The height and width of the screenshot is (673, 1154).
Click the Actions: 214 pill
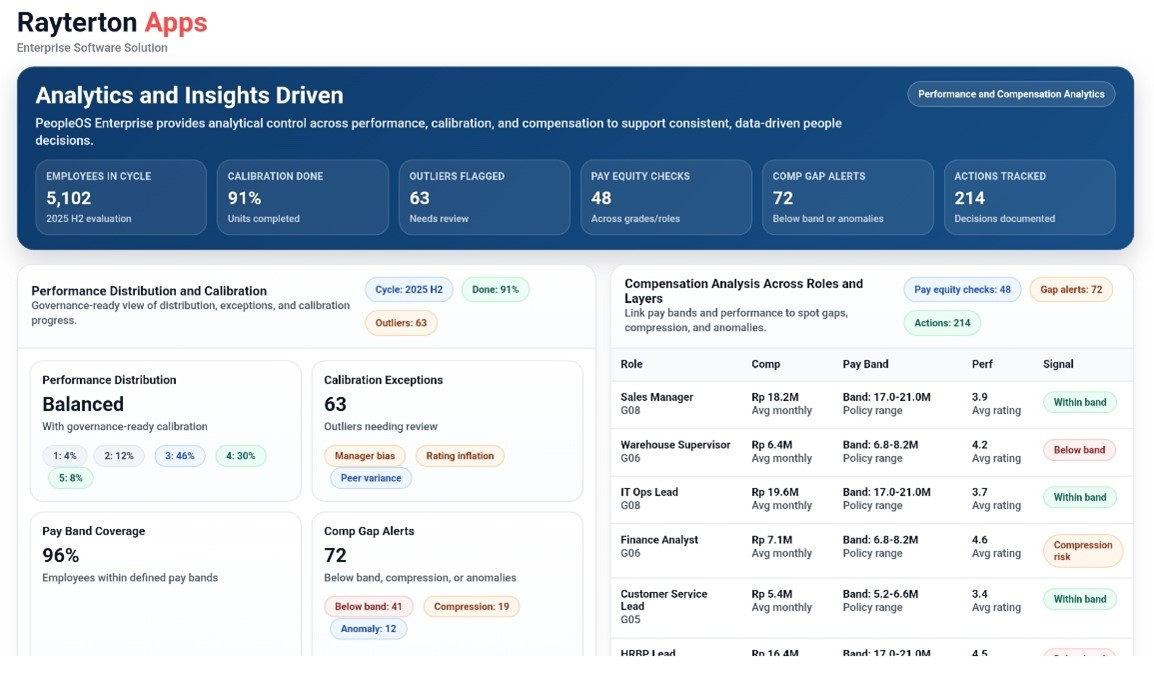click(x=942, y=323)
